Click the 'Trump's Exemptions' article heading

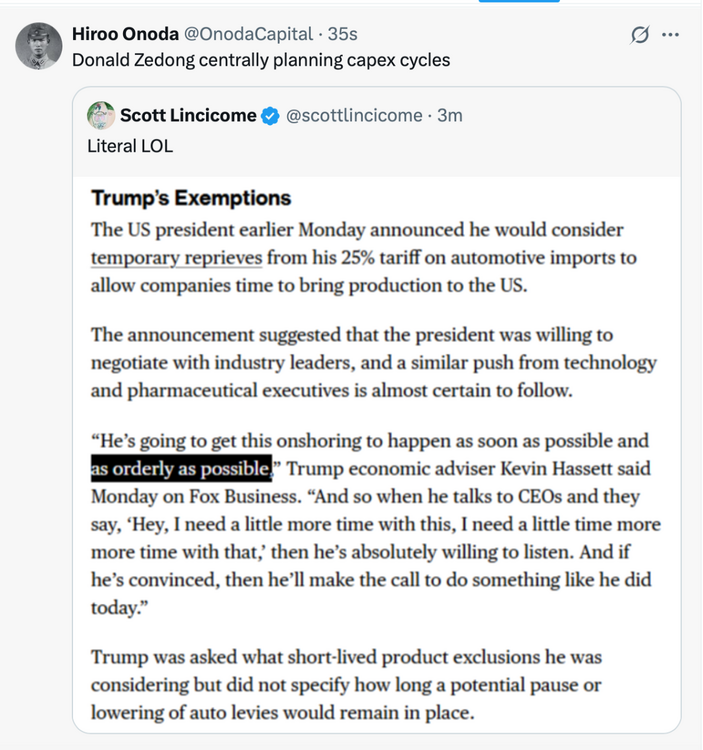191,198
